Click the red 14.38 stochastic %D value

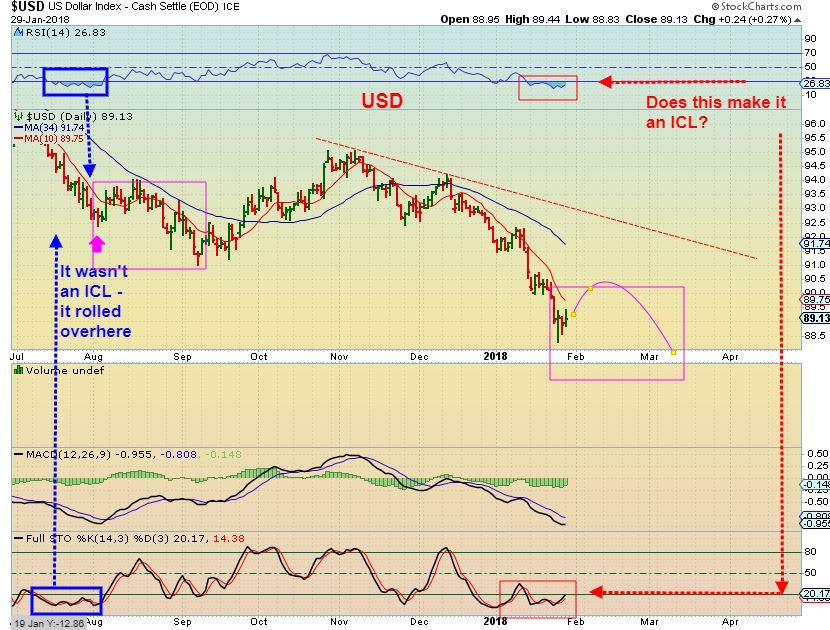(x=229, y=538)
